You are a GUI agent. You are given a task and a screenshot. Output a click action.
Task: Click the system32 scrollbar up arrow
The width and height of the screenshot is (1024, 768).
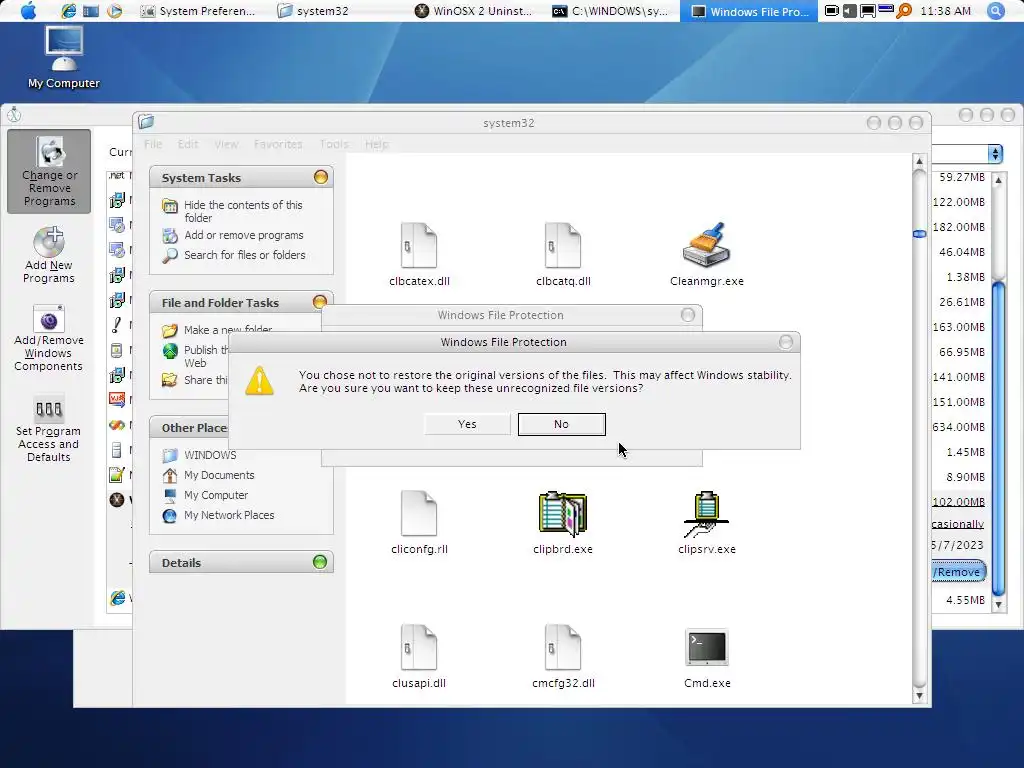920,161
